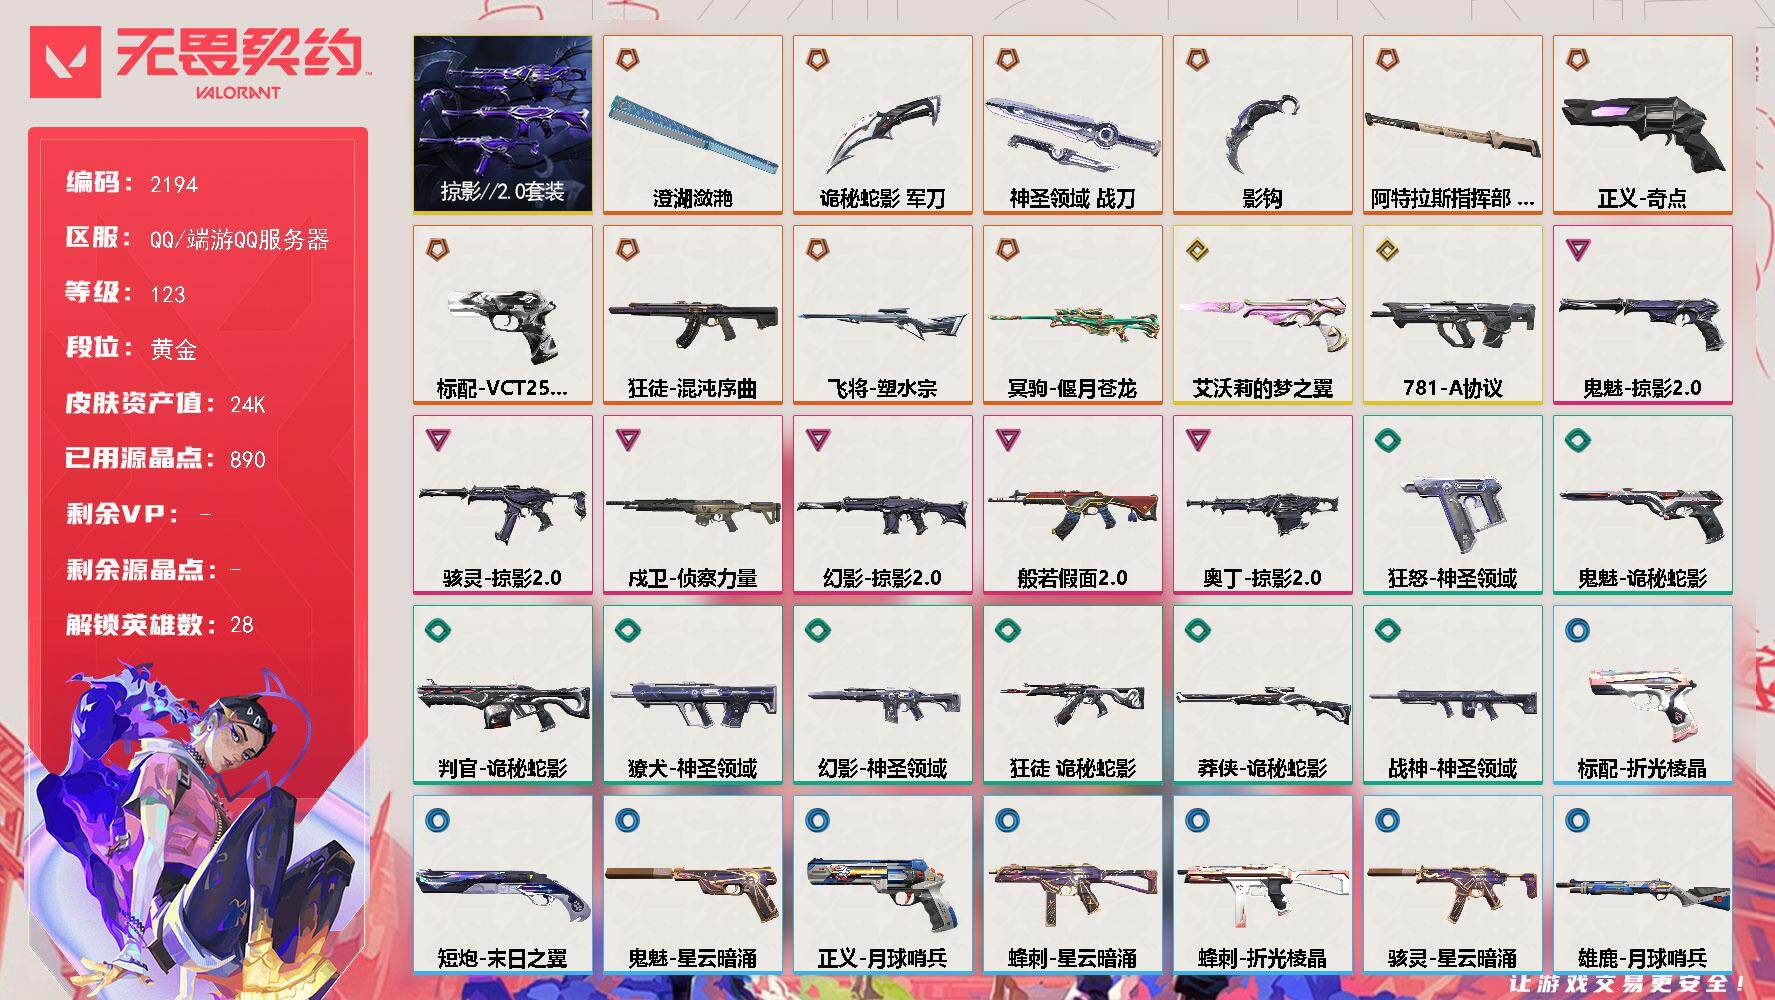Open the 雄鹿-月球哨兵 skin card
The height and width of the screenshot is (1000, 1775).
point(1643,884)
